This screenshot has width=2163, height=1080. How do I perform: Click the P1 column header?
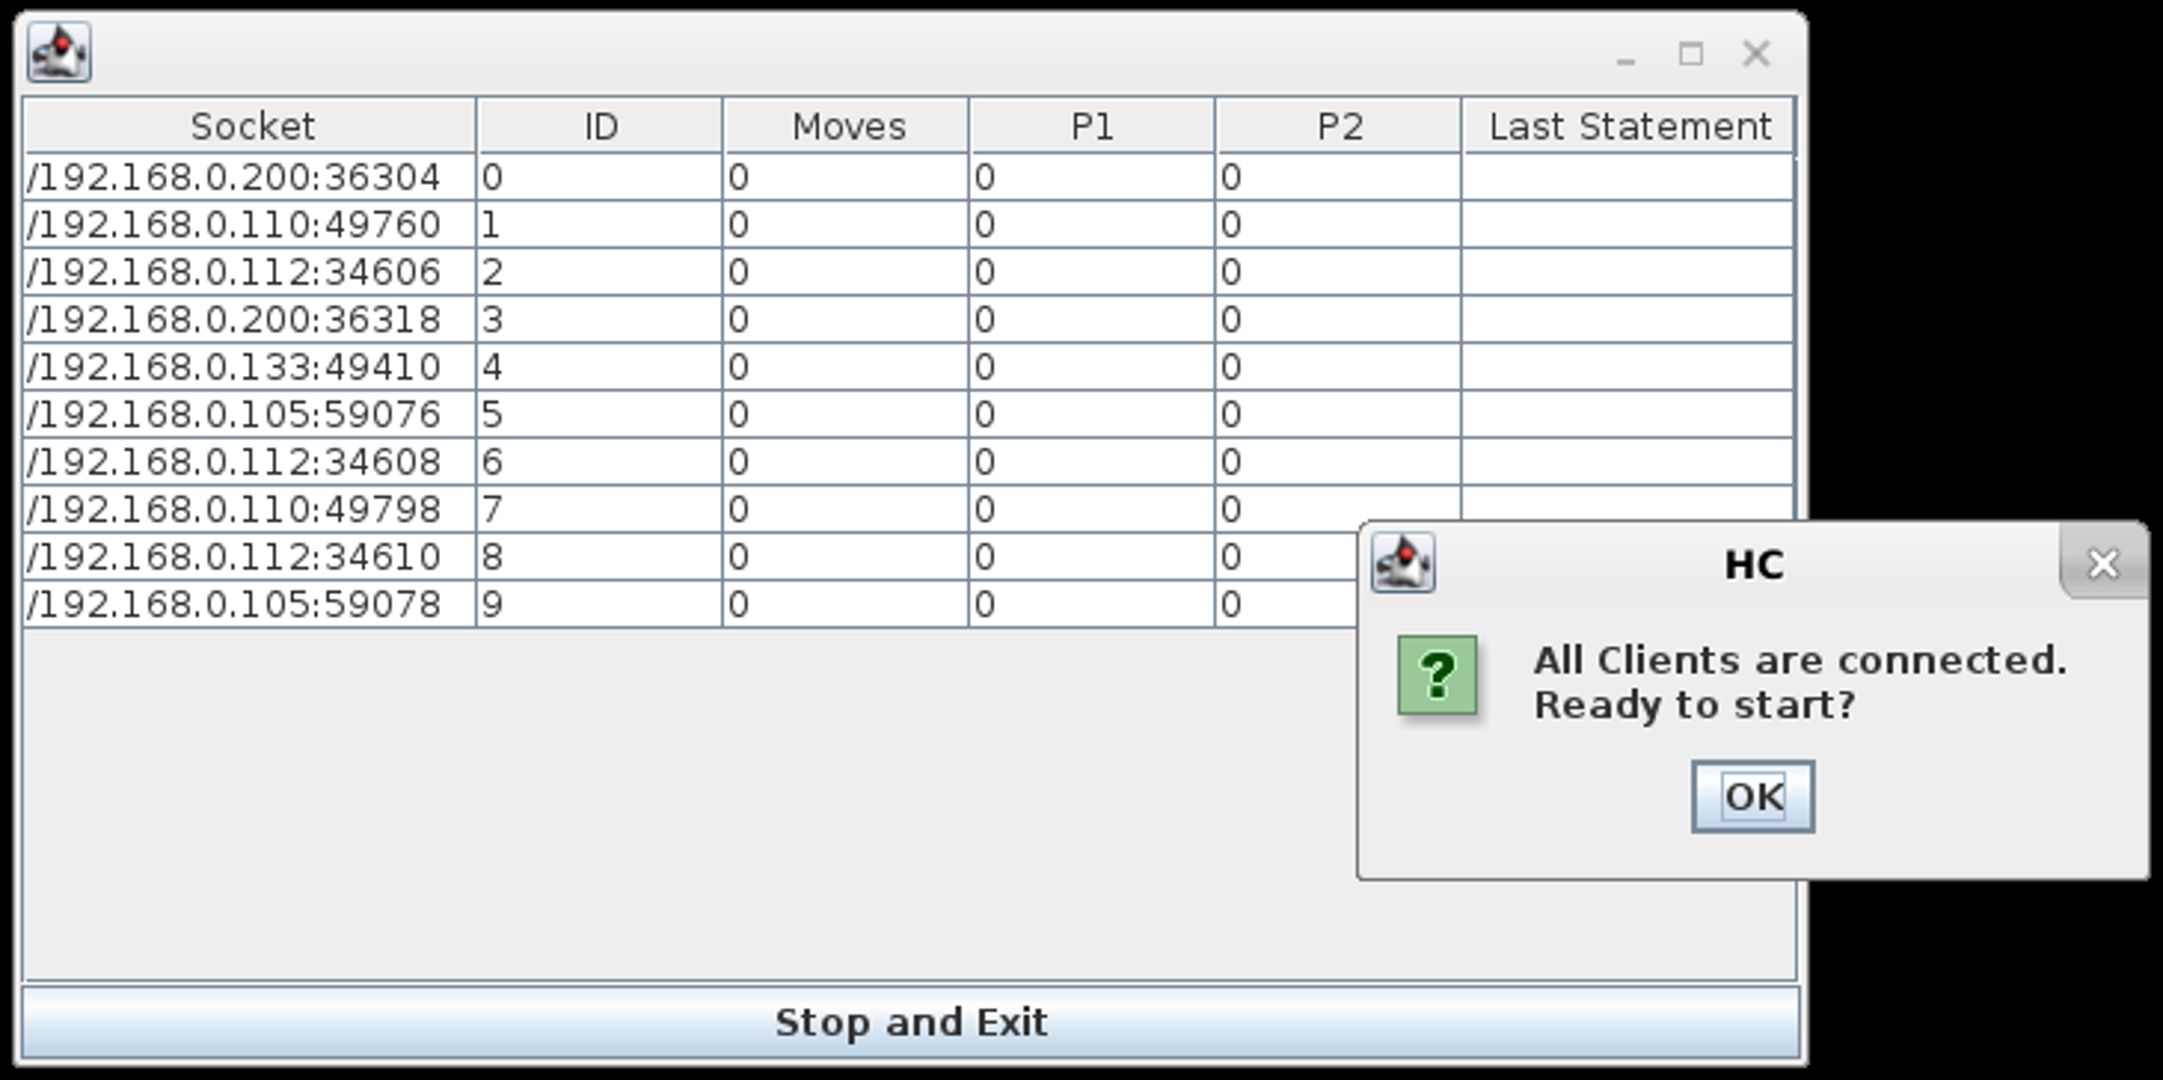tap(1092, 127)
